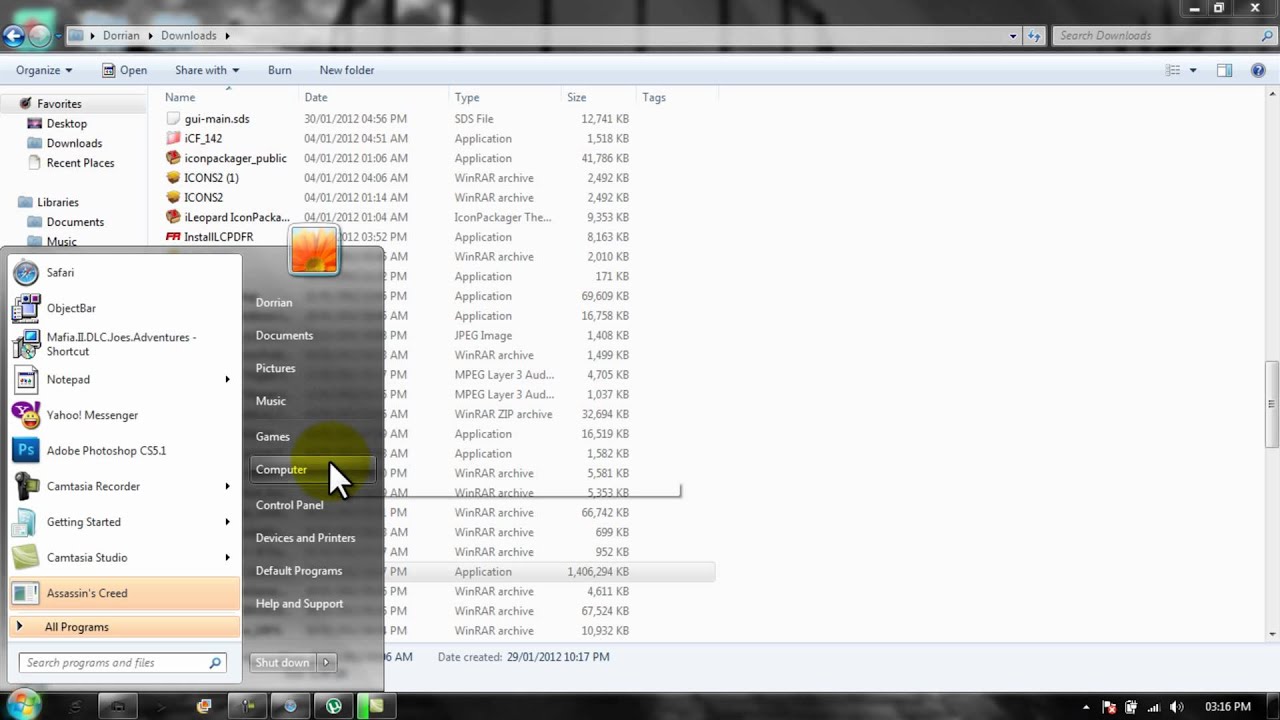Click the uTorrent taskbar icon
Viewport: 1280px width, 720px height.
(334, 706)
